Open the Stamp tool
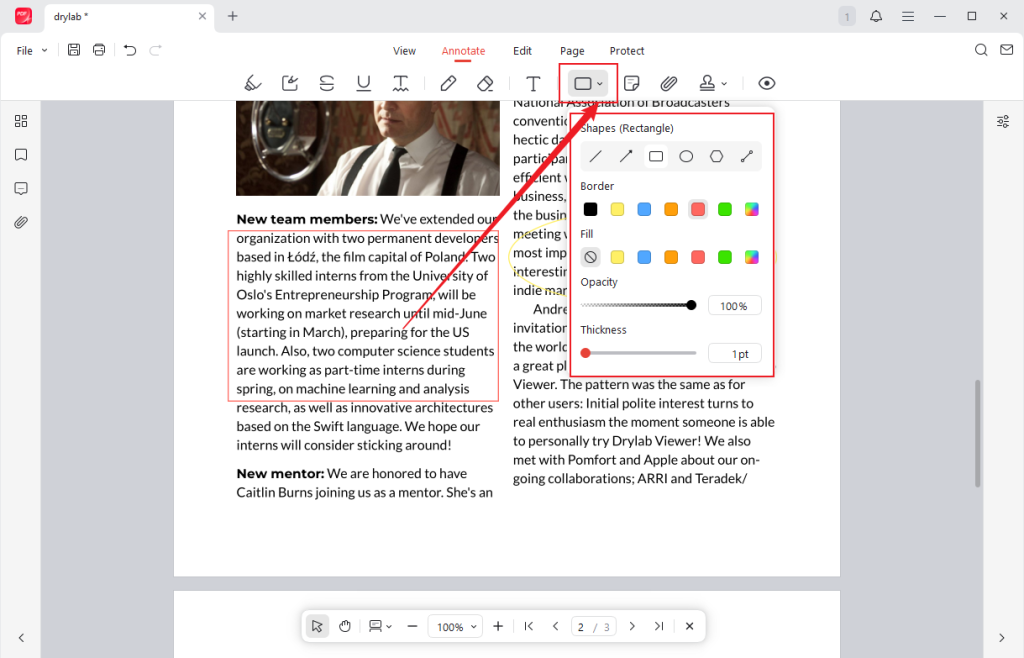The height and width of the screenshot is (658, 1024). (705, 83)
